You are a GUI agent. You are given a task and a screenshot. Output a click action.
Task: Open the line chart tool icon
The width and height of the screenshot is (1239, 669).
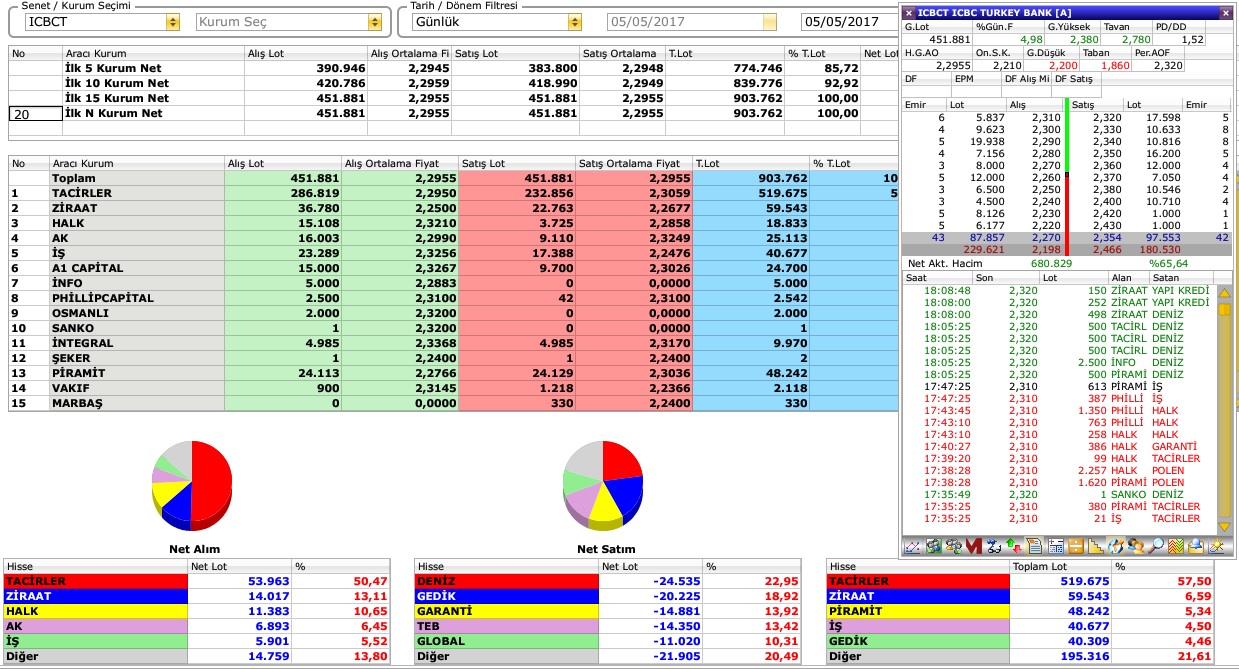point(912,547)
